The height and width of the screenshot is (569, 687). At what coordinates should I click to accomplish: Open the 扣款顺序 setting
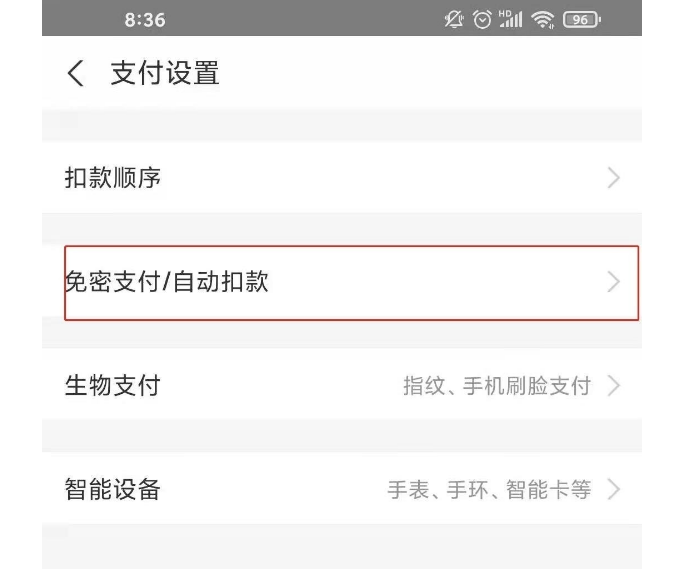point(113,178)
